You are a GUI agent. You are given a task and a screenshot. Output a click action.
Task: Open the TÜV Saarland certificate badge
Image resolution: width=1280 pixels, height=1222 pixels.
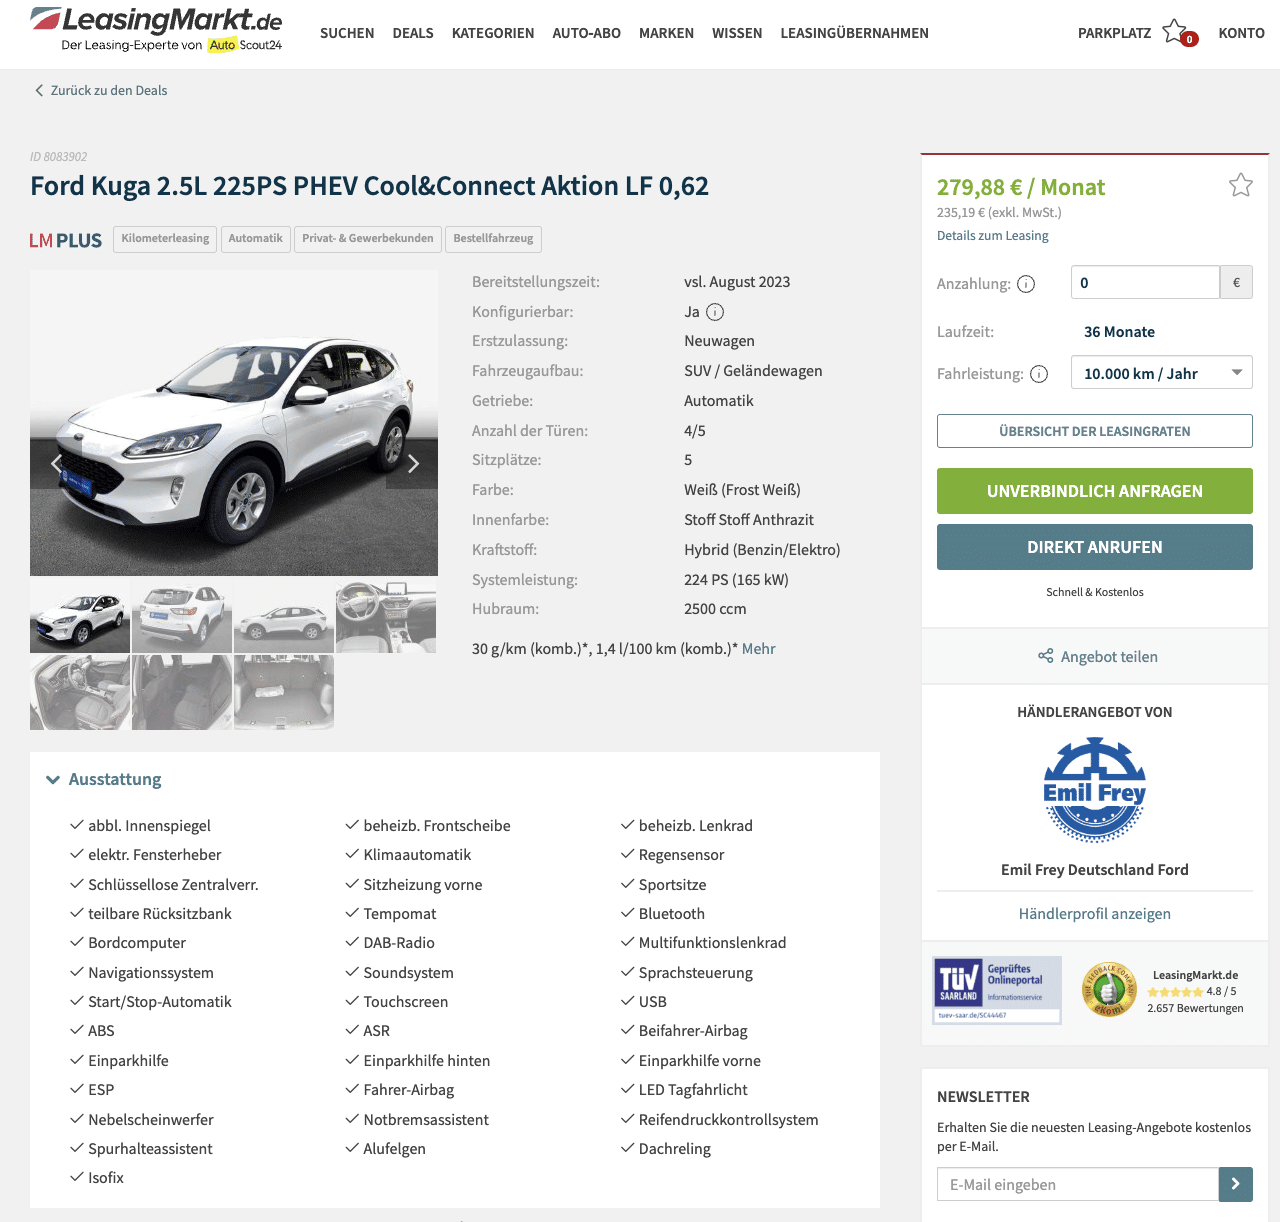[x=997, y=990]
